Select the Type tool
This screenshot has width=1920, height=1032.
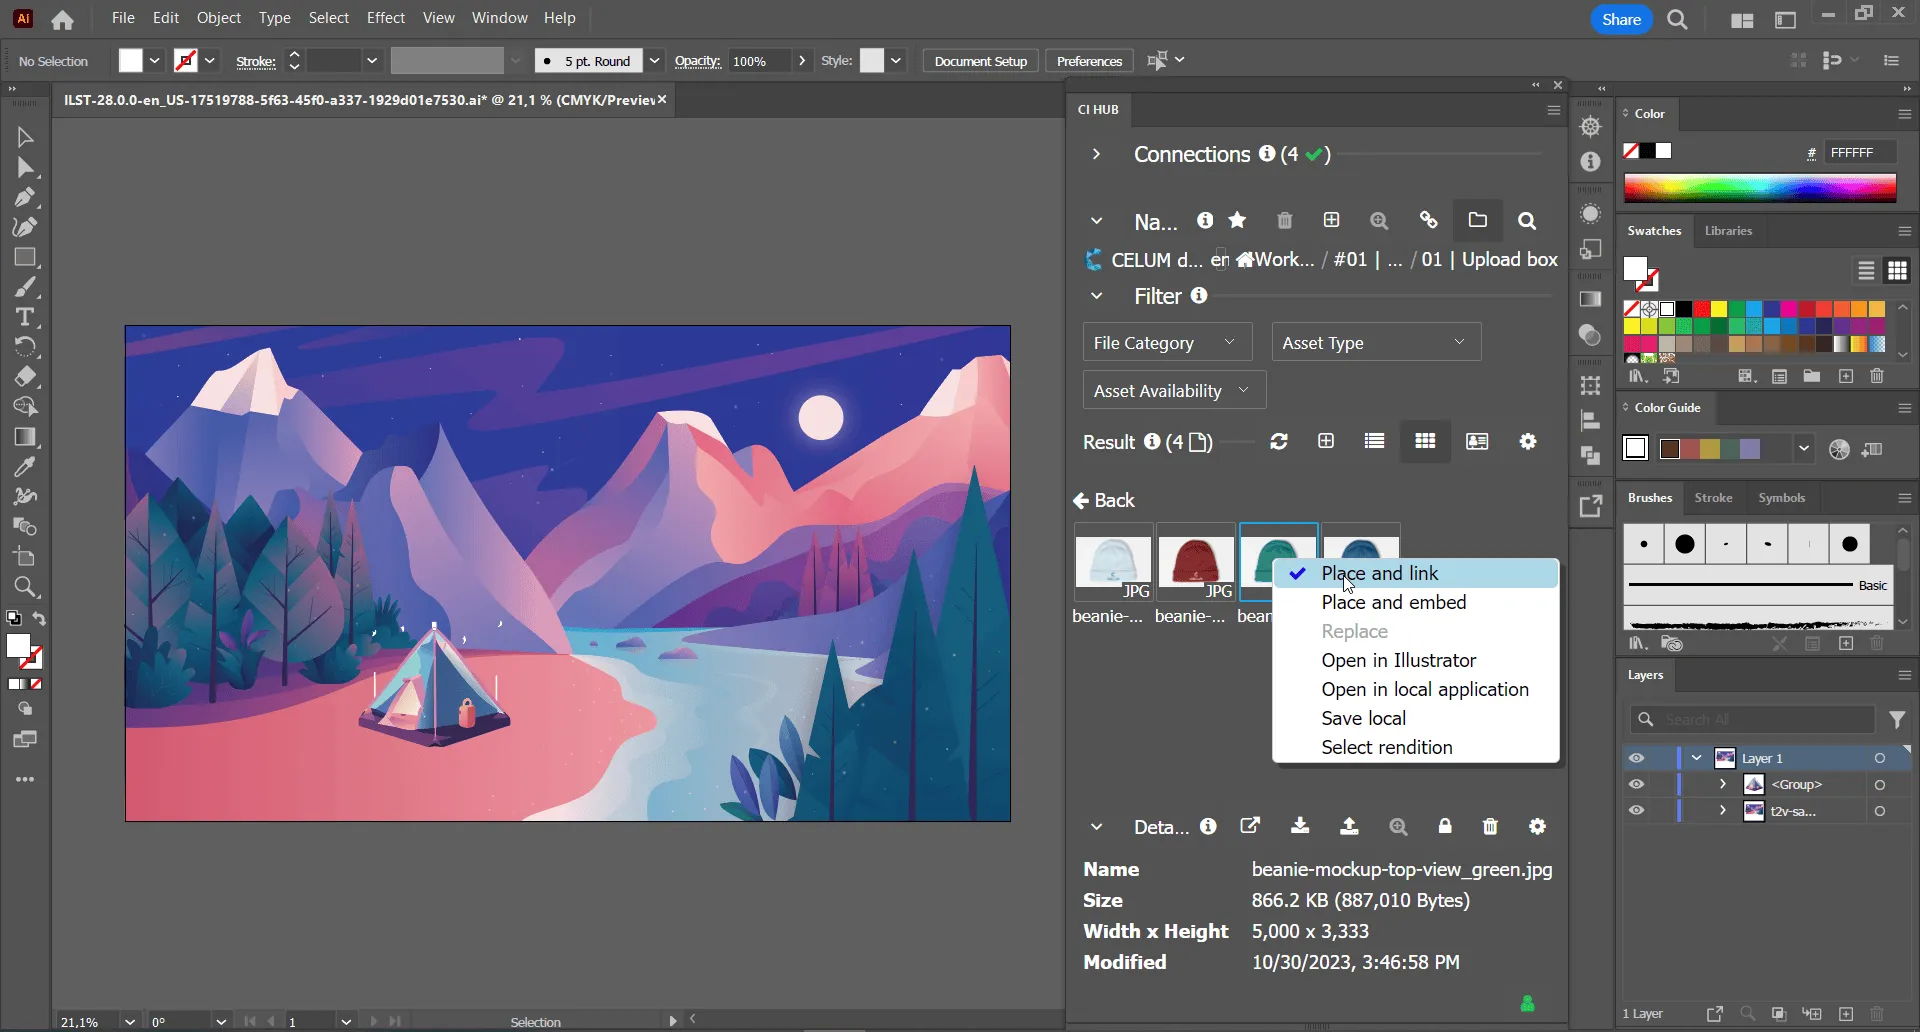point(26,317)
